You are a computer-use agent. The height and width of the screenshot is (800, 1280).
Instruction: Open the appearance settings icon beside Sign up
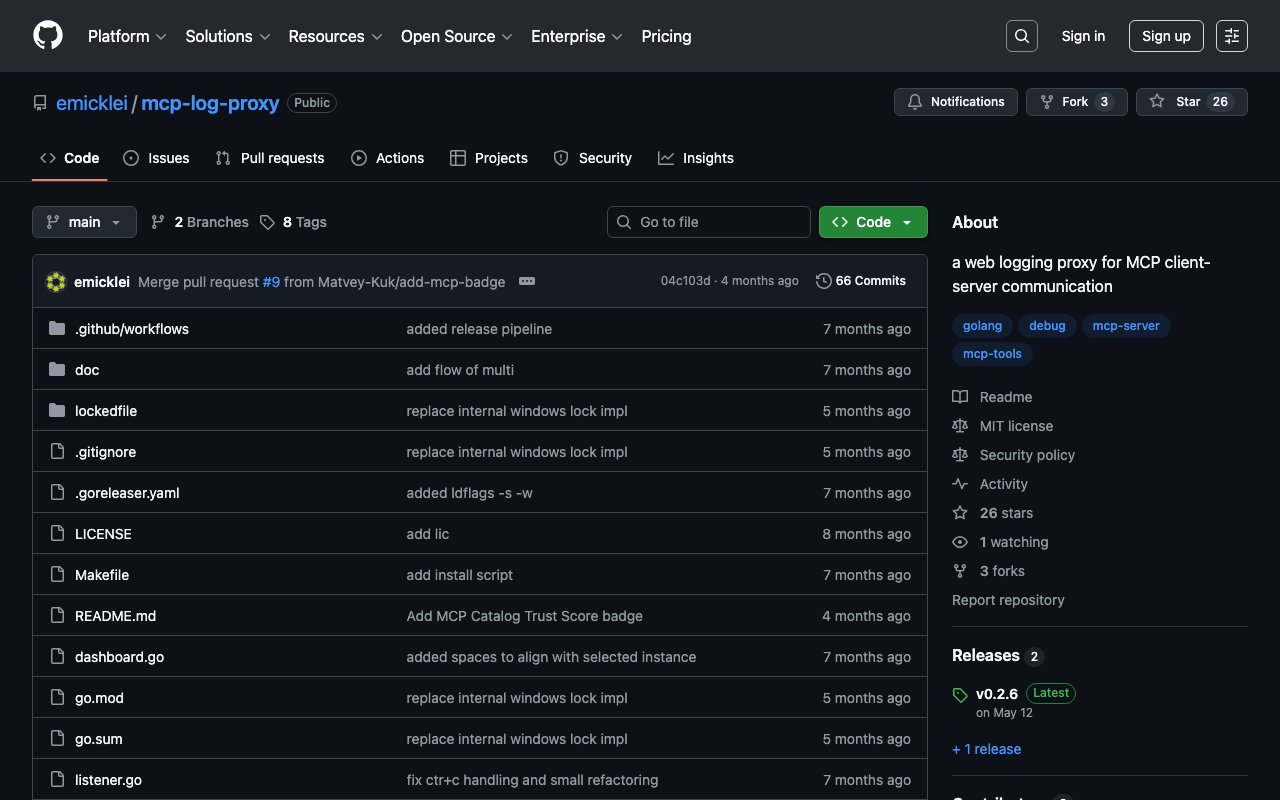[x=1231, y=36]
